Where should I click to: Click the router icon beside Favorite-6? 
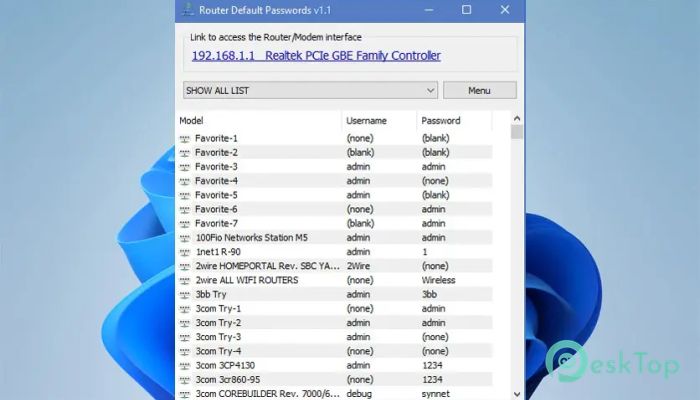tap(184, 210)
